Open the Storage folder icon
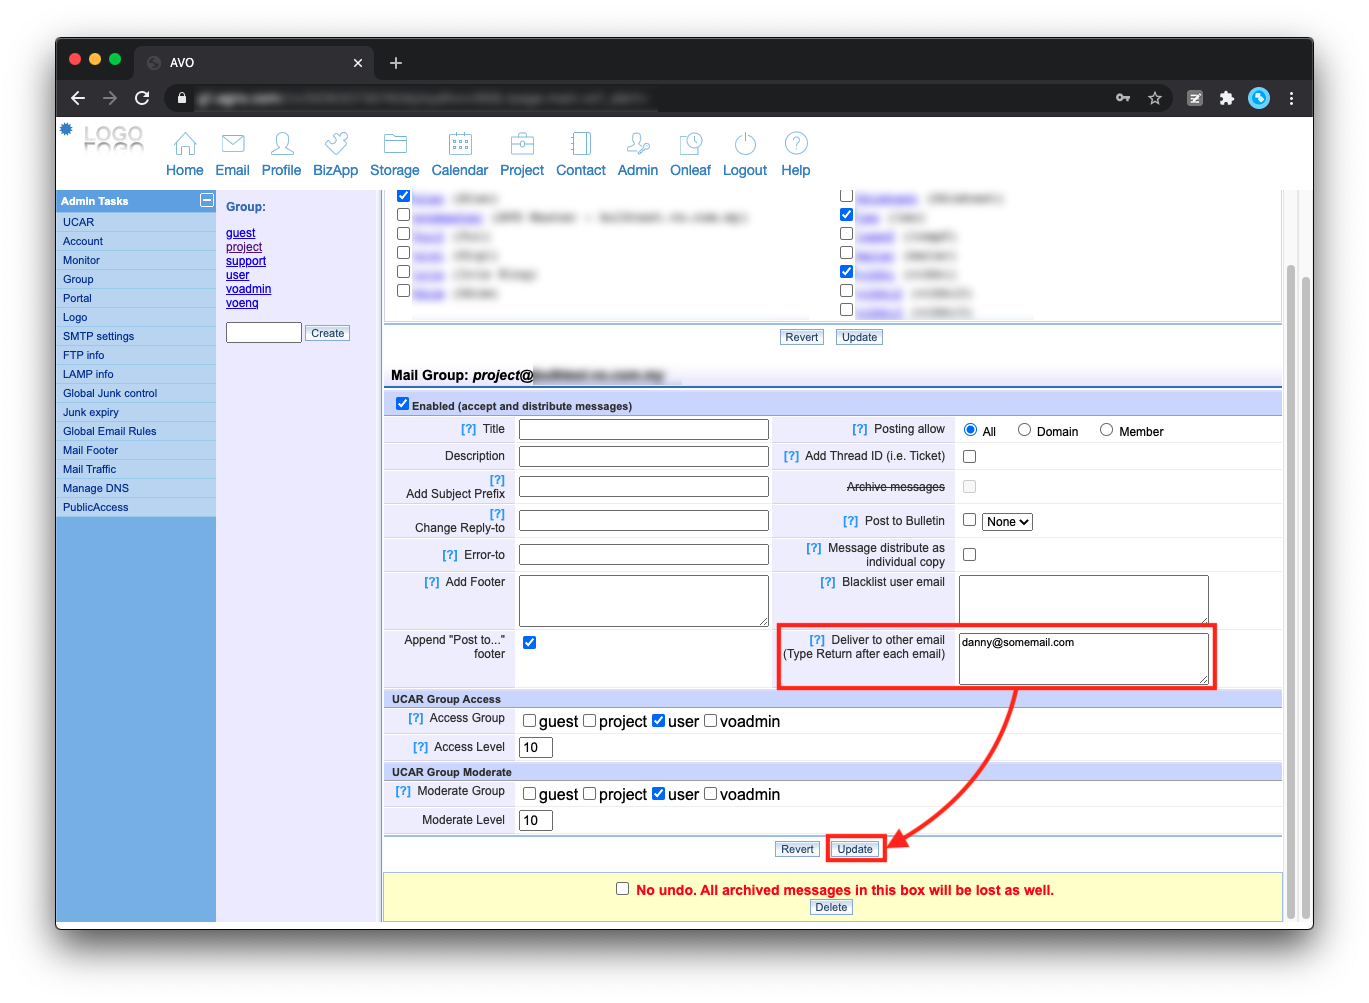Viewport: 1369px width, 1003px height. click(395, 144)
